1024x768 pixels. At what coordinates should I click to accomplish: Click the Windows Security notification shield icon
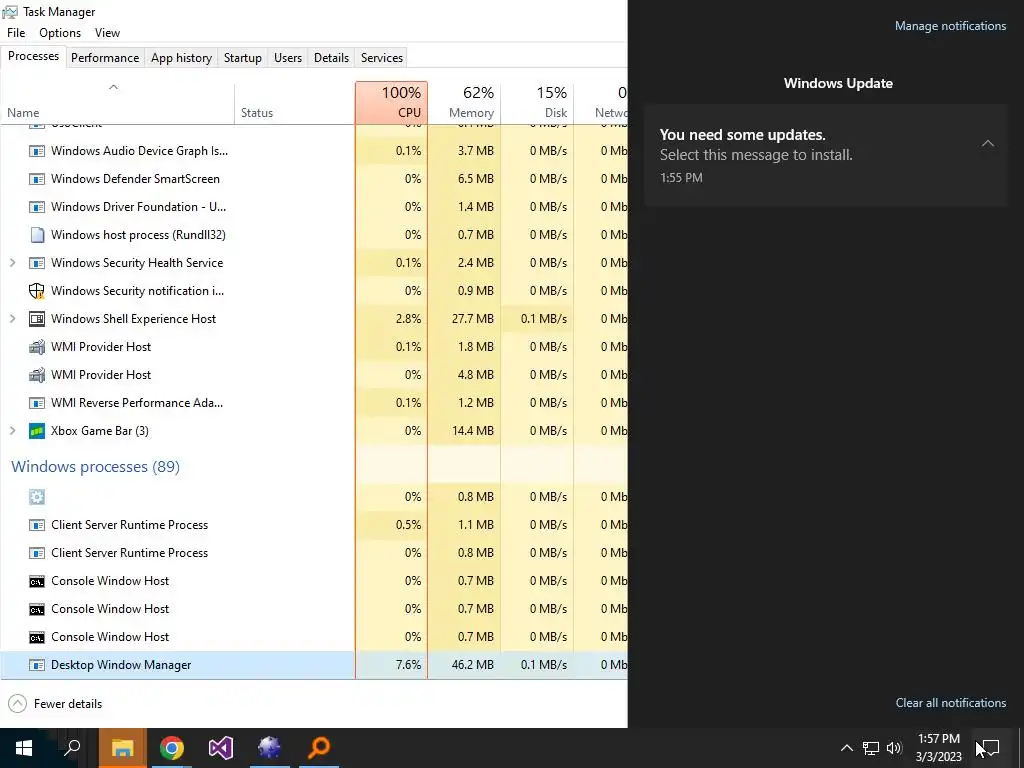click(x=37, y=291)
